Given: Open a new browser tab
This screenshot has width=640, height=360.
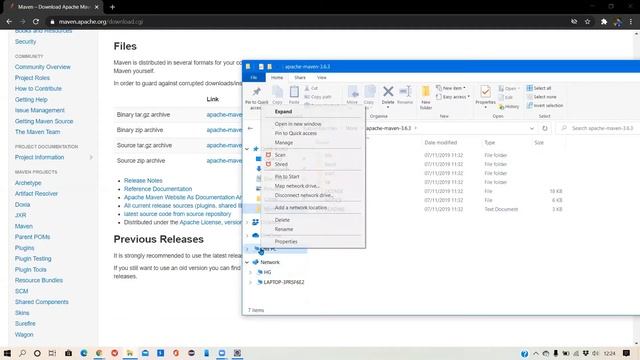Looking at the screenshot, I should (112, 7).
